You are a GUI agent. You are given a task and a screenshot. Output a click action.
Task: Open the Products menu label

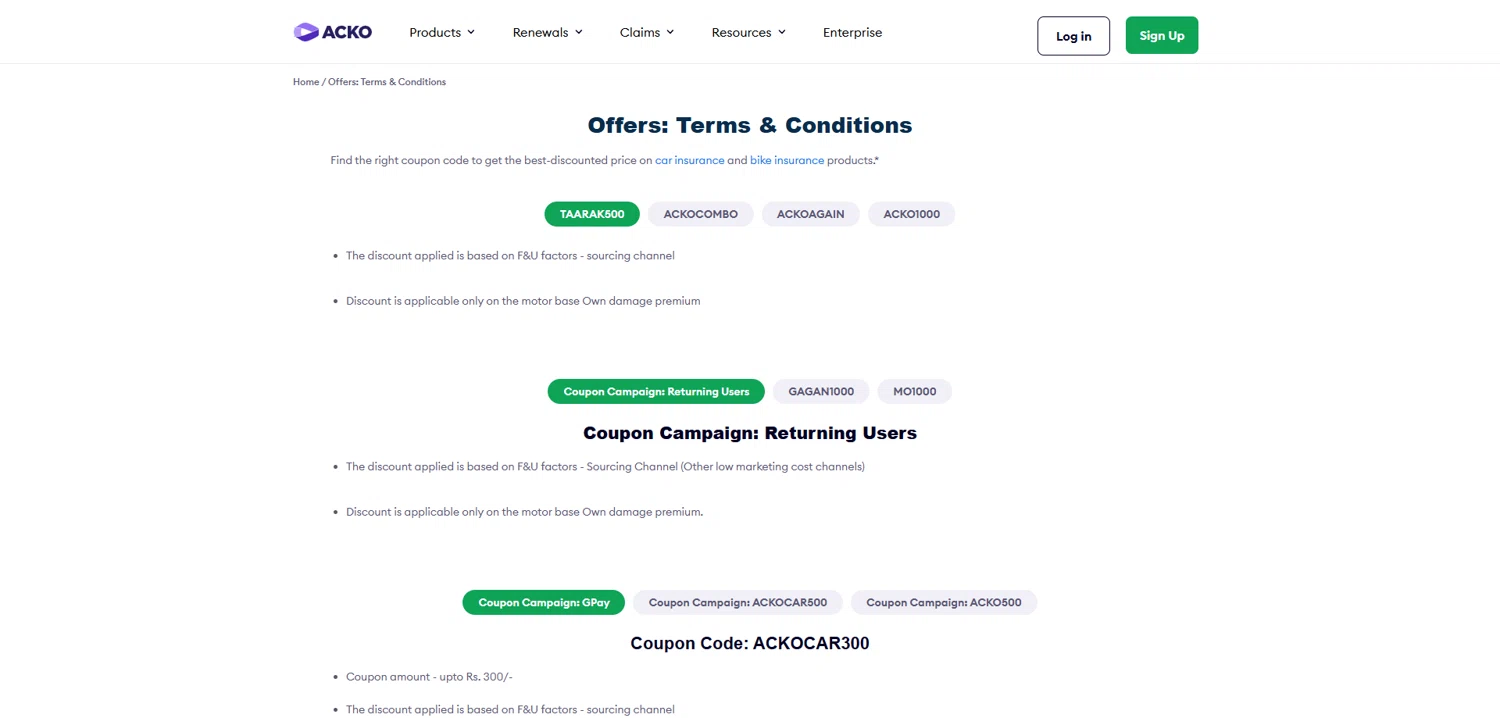[x=435, y=32]
